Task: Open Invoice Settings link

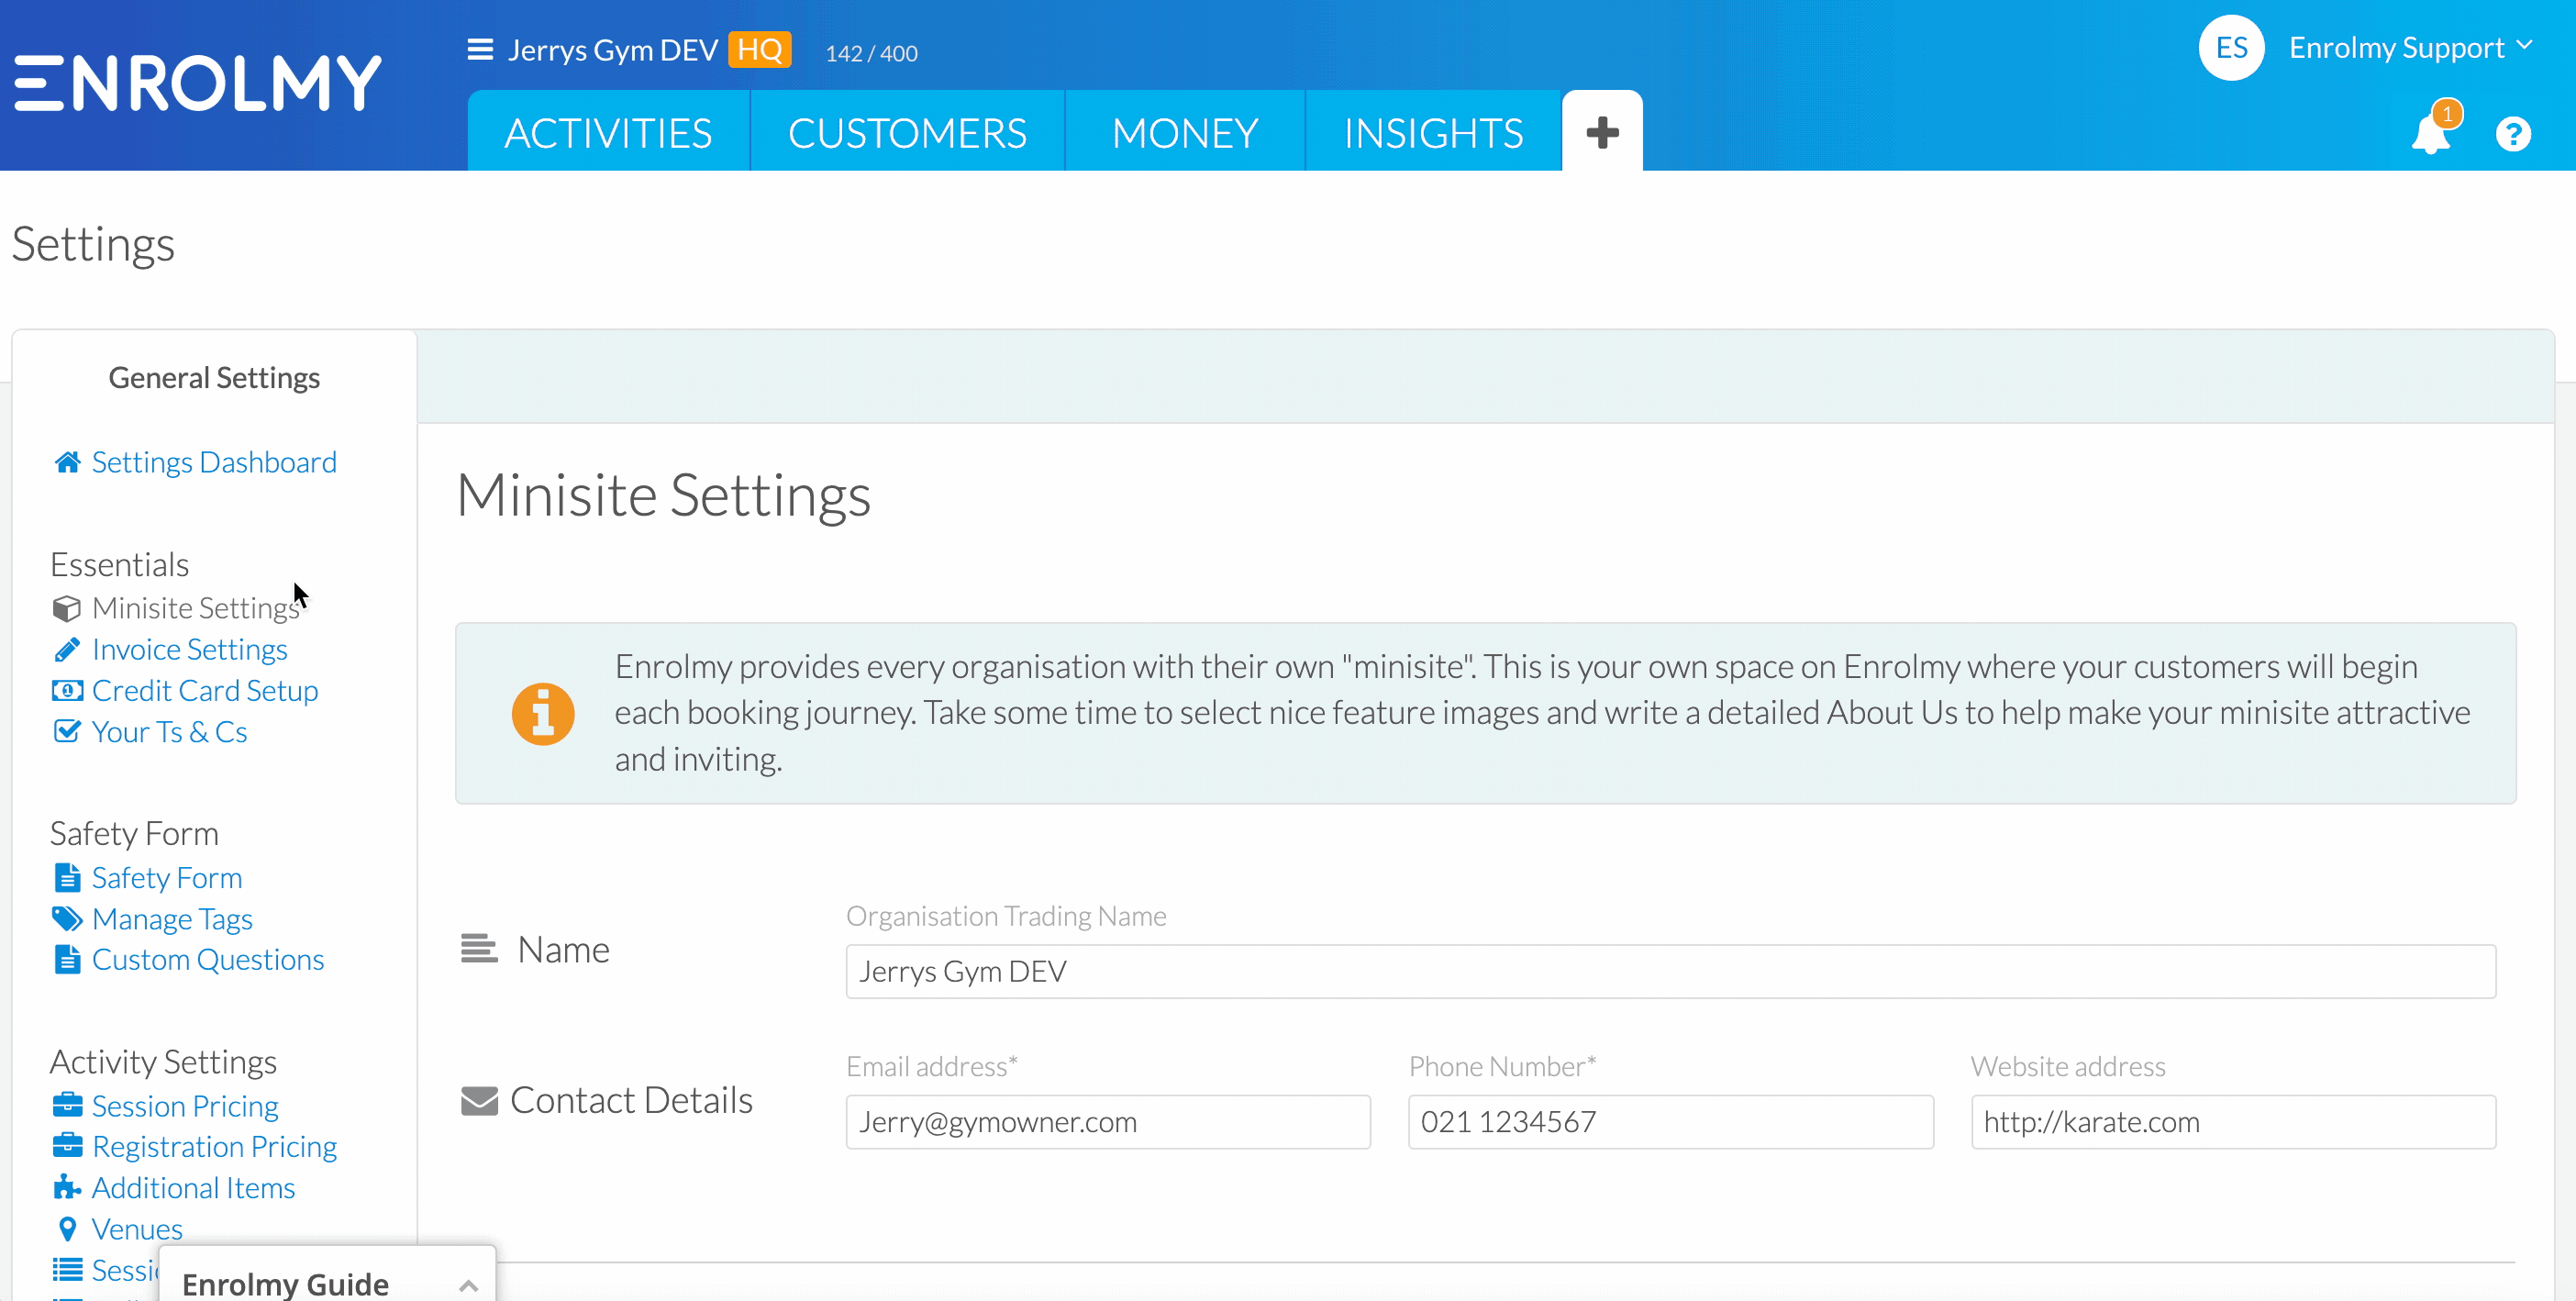Action: point(190,650)
